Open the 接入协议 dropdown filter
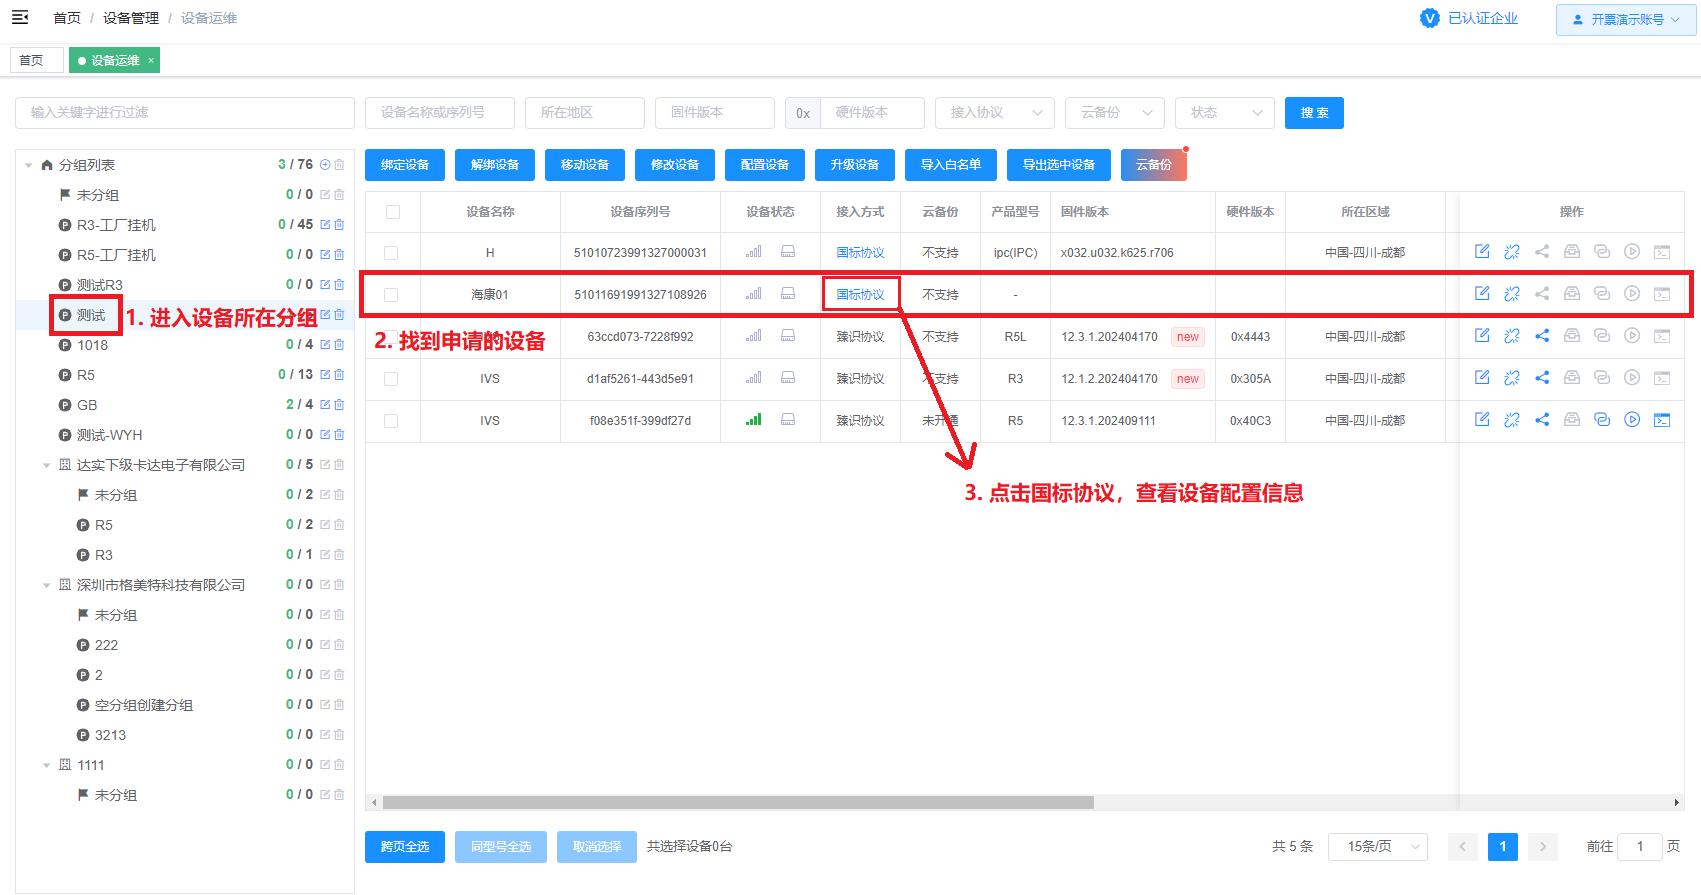 pos(995,113)
